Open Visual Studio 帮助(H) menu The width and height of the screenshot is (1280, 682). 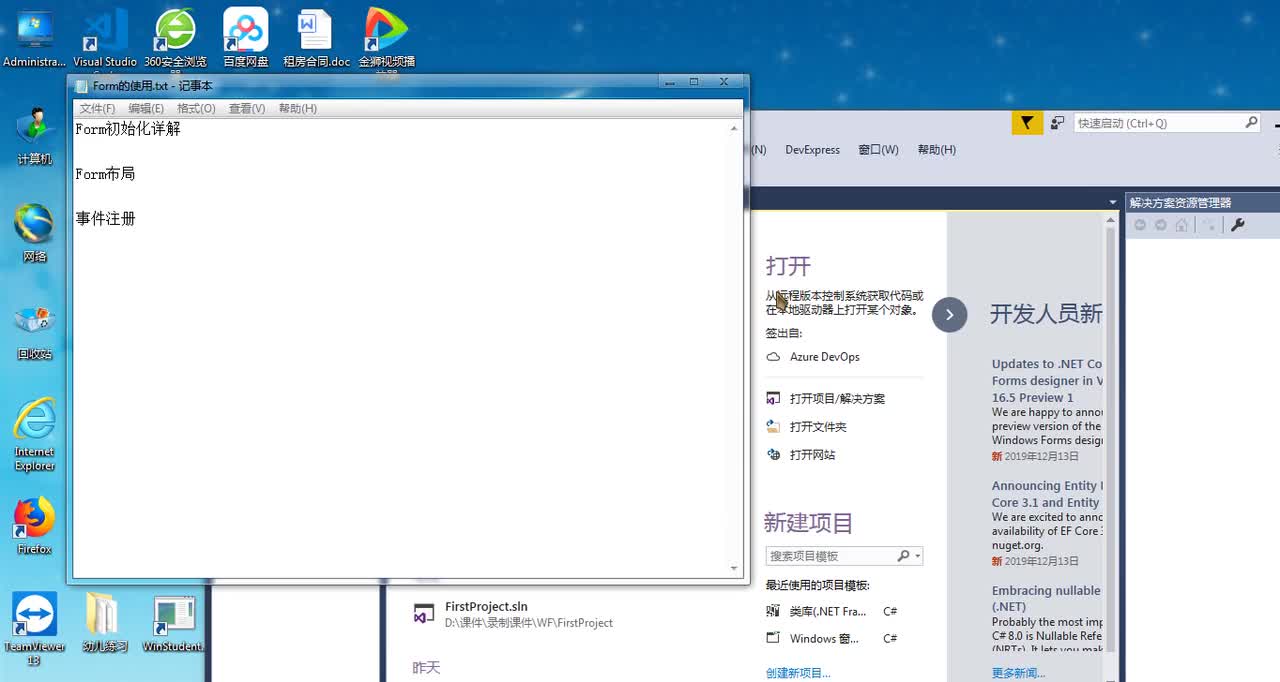tap(936, 150)
